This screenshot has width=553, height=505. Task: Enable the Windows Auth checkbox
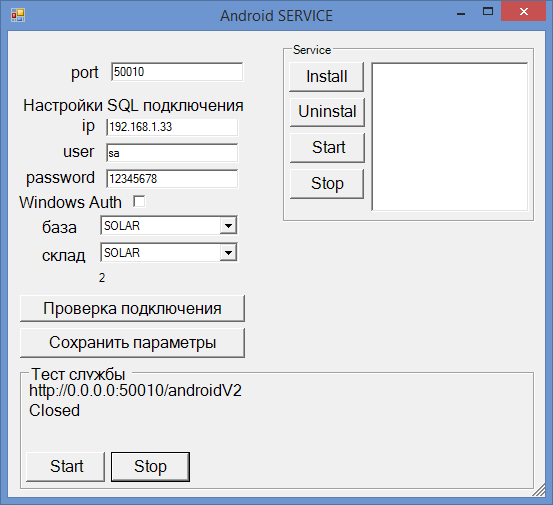139,202
